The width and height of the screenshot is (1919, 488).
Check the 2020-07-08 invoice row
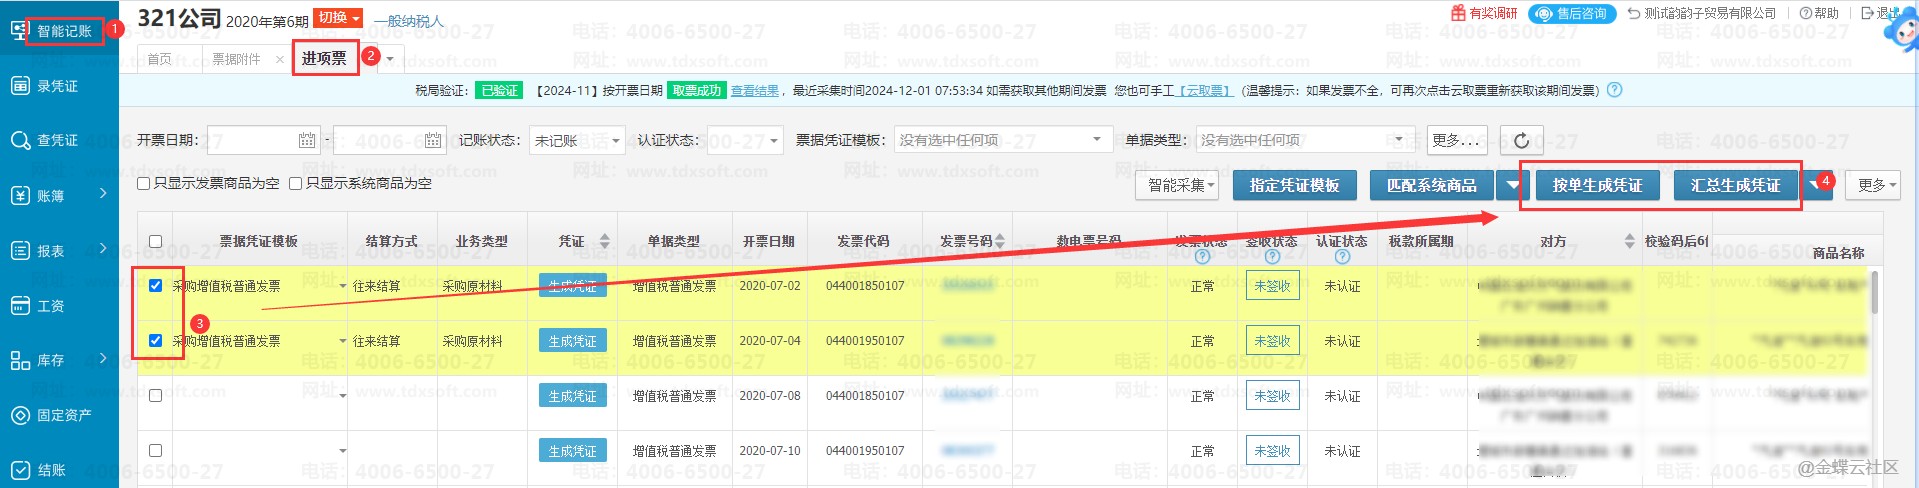155,396
